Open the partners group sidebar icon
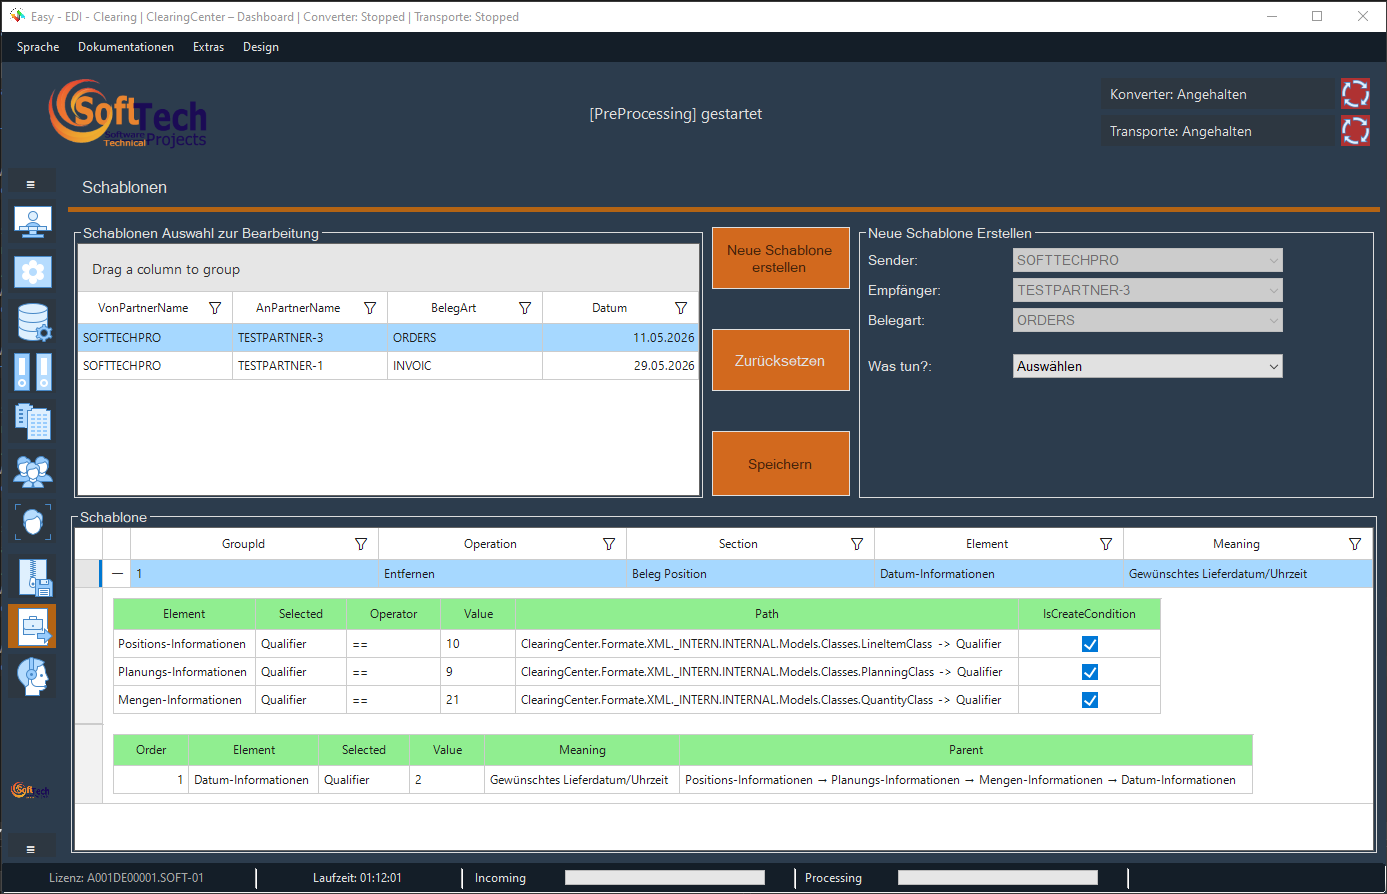 [33, 470]
